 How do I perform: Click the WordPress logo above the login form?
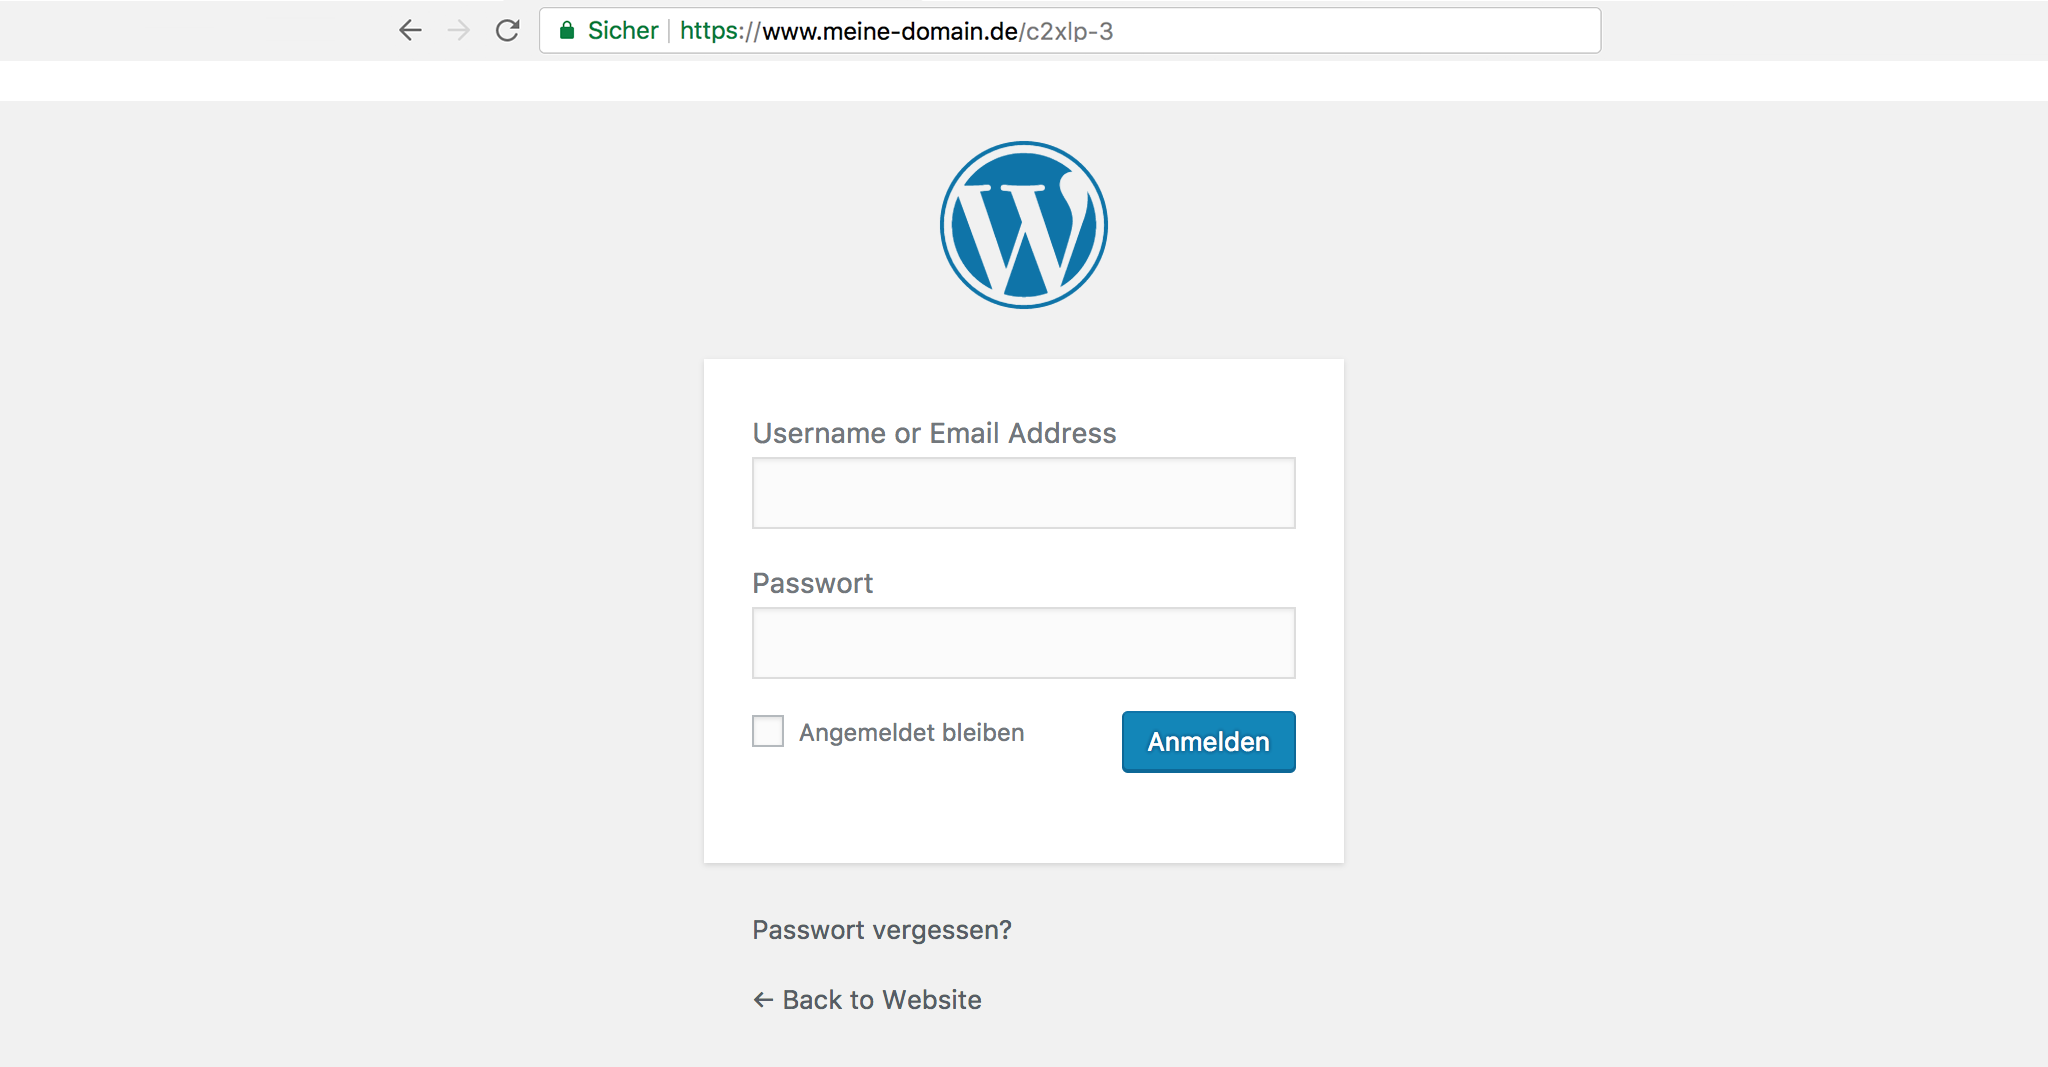coord(1023,223)
